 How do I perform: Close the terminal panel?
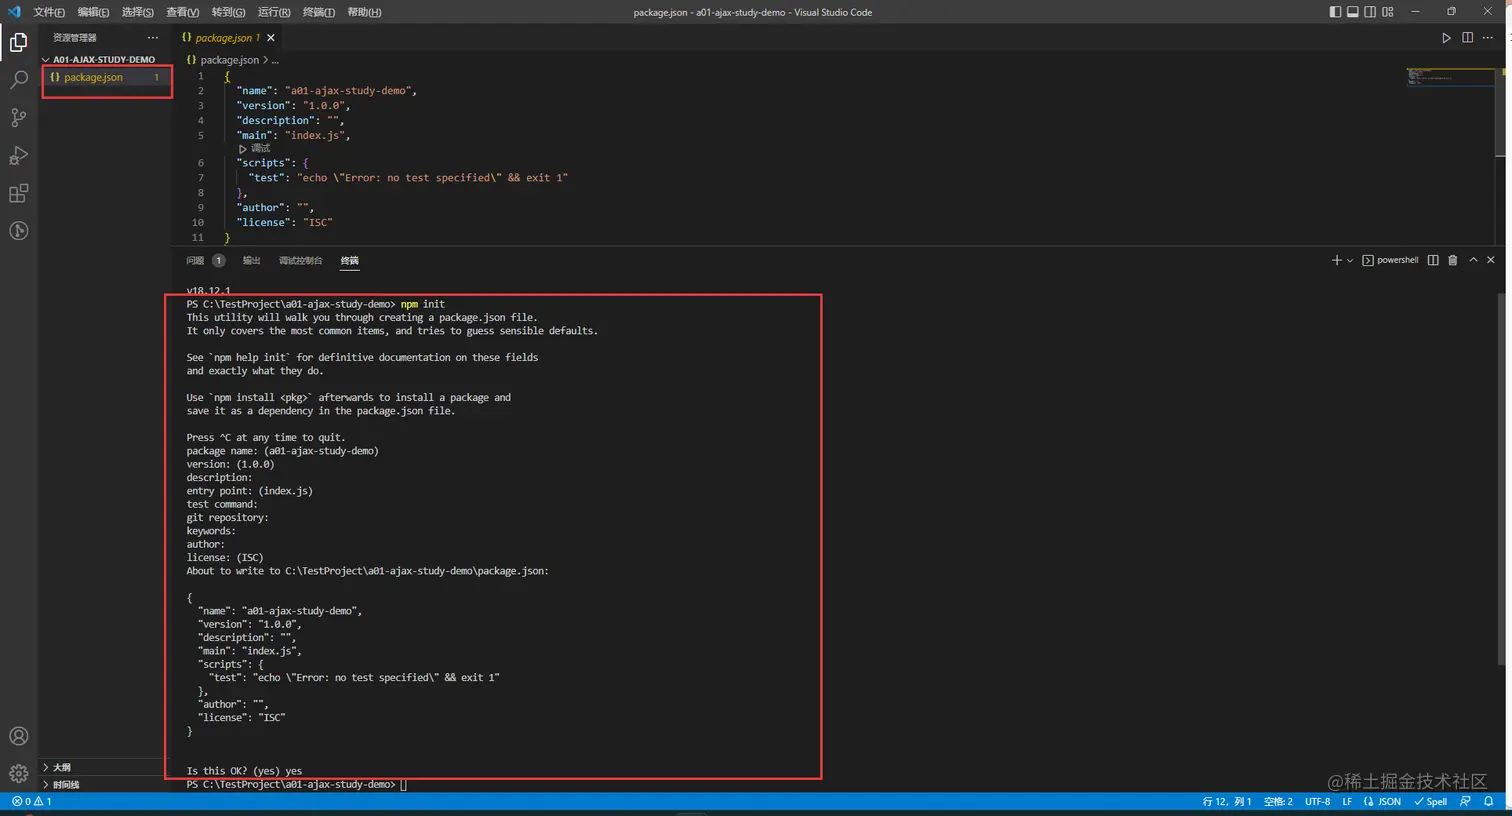click(1491, 260)
